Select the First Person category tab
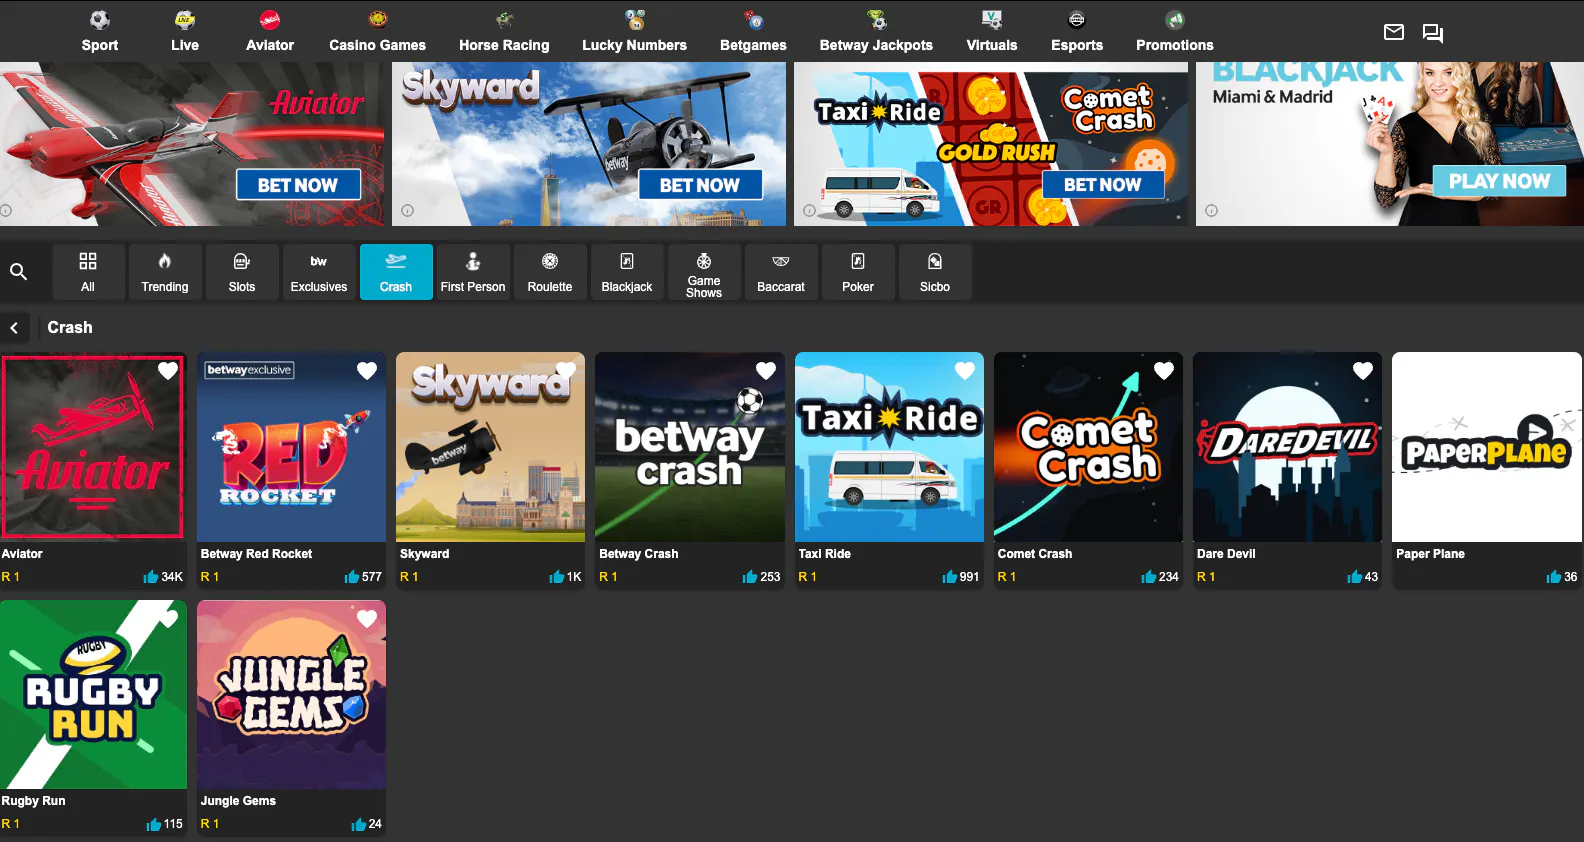Screen dimensions: 1584x842 click(x=473, y=272)
